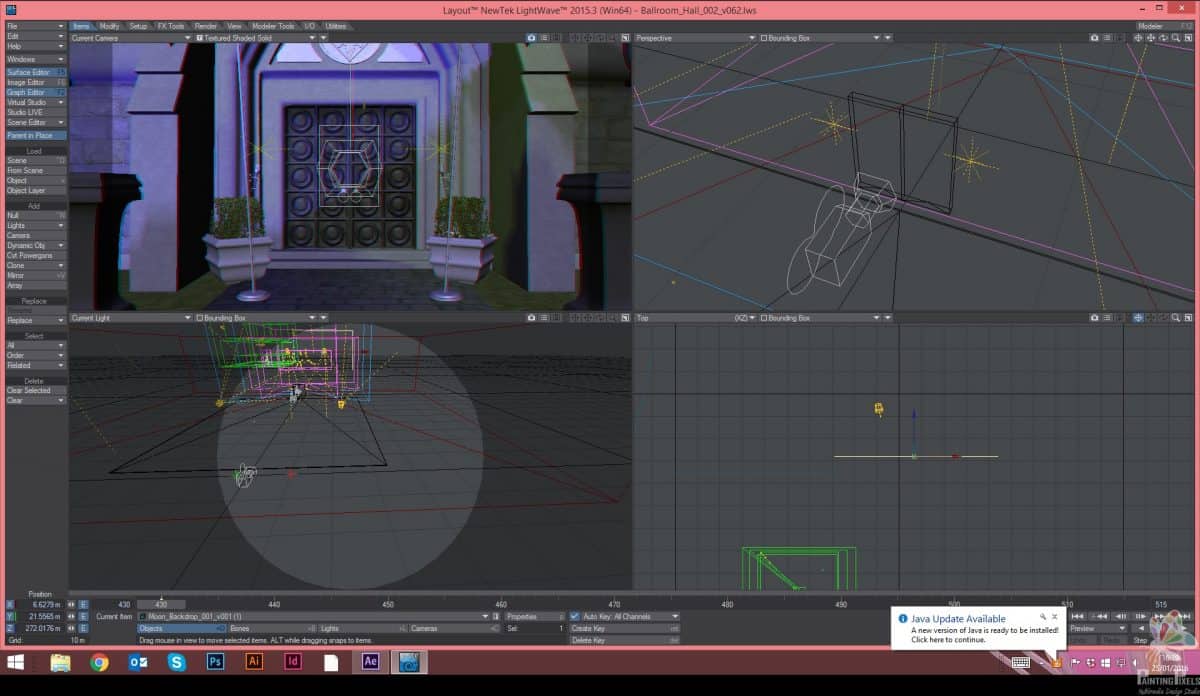Toggle the Bounding Box checkbox in Perspective viewport
1200x696 pixels.
[765, 38]
